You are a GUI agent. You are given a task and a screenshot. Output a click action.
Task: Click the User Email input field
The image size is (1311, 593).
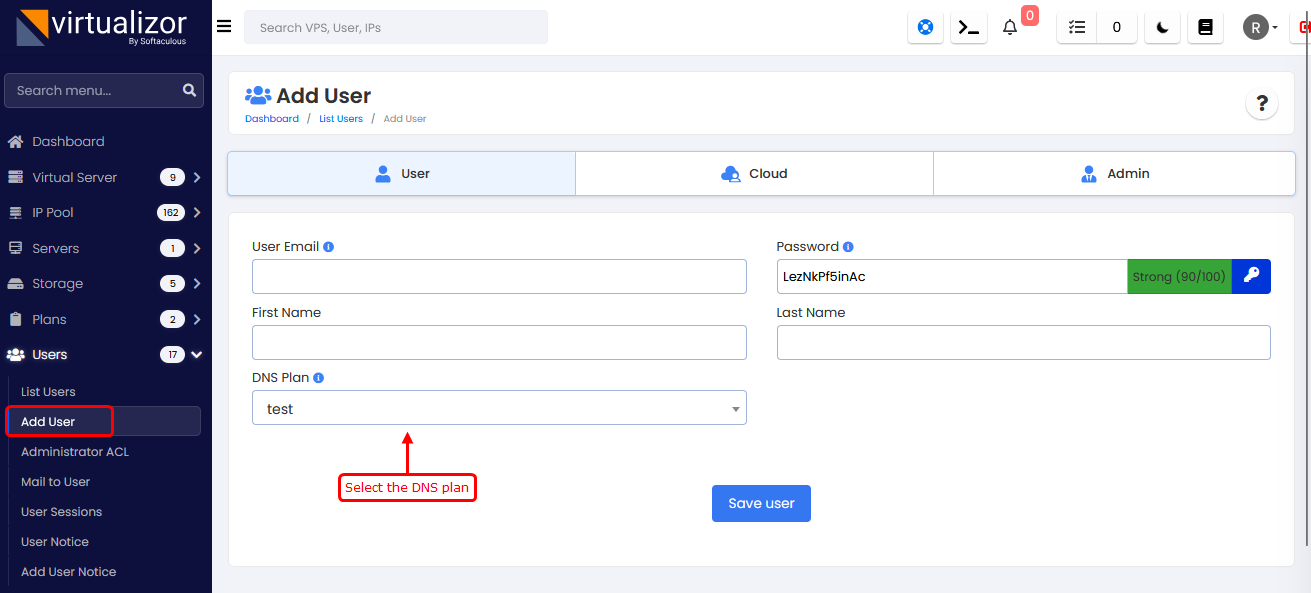click(499, 277)
